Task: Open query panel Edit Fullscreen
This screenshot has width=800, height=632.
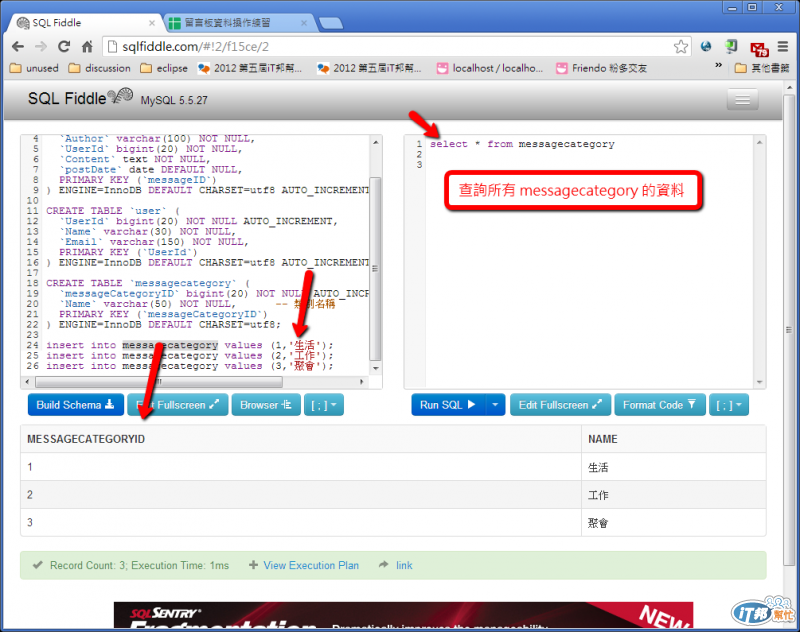Action: (x=560, y=405)
